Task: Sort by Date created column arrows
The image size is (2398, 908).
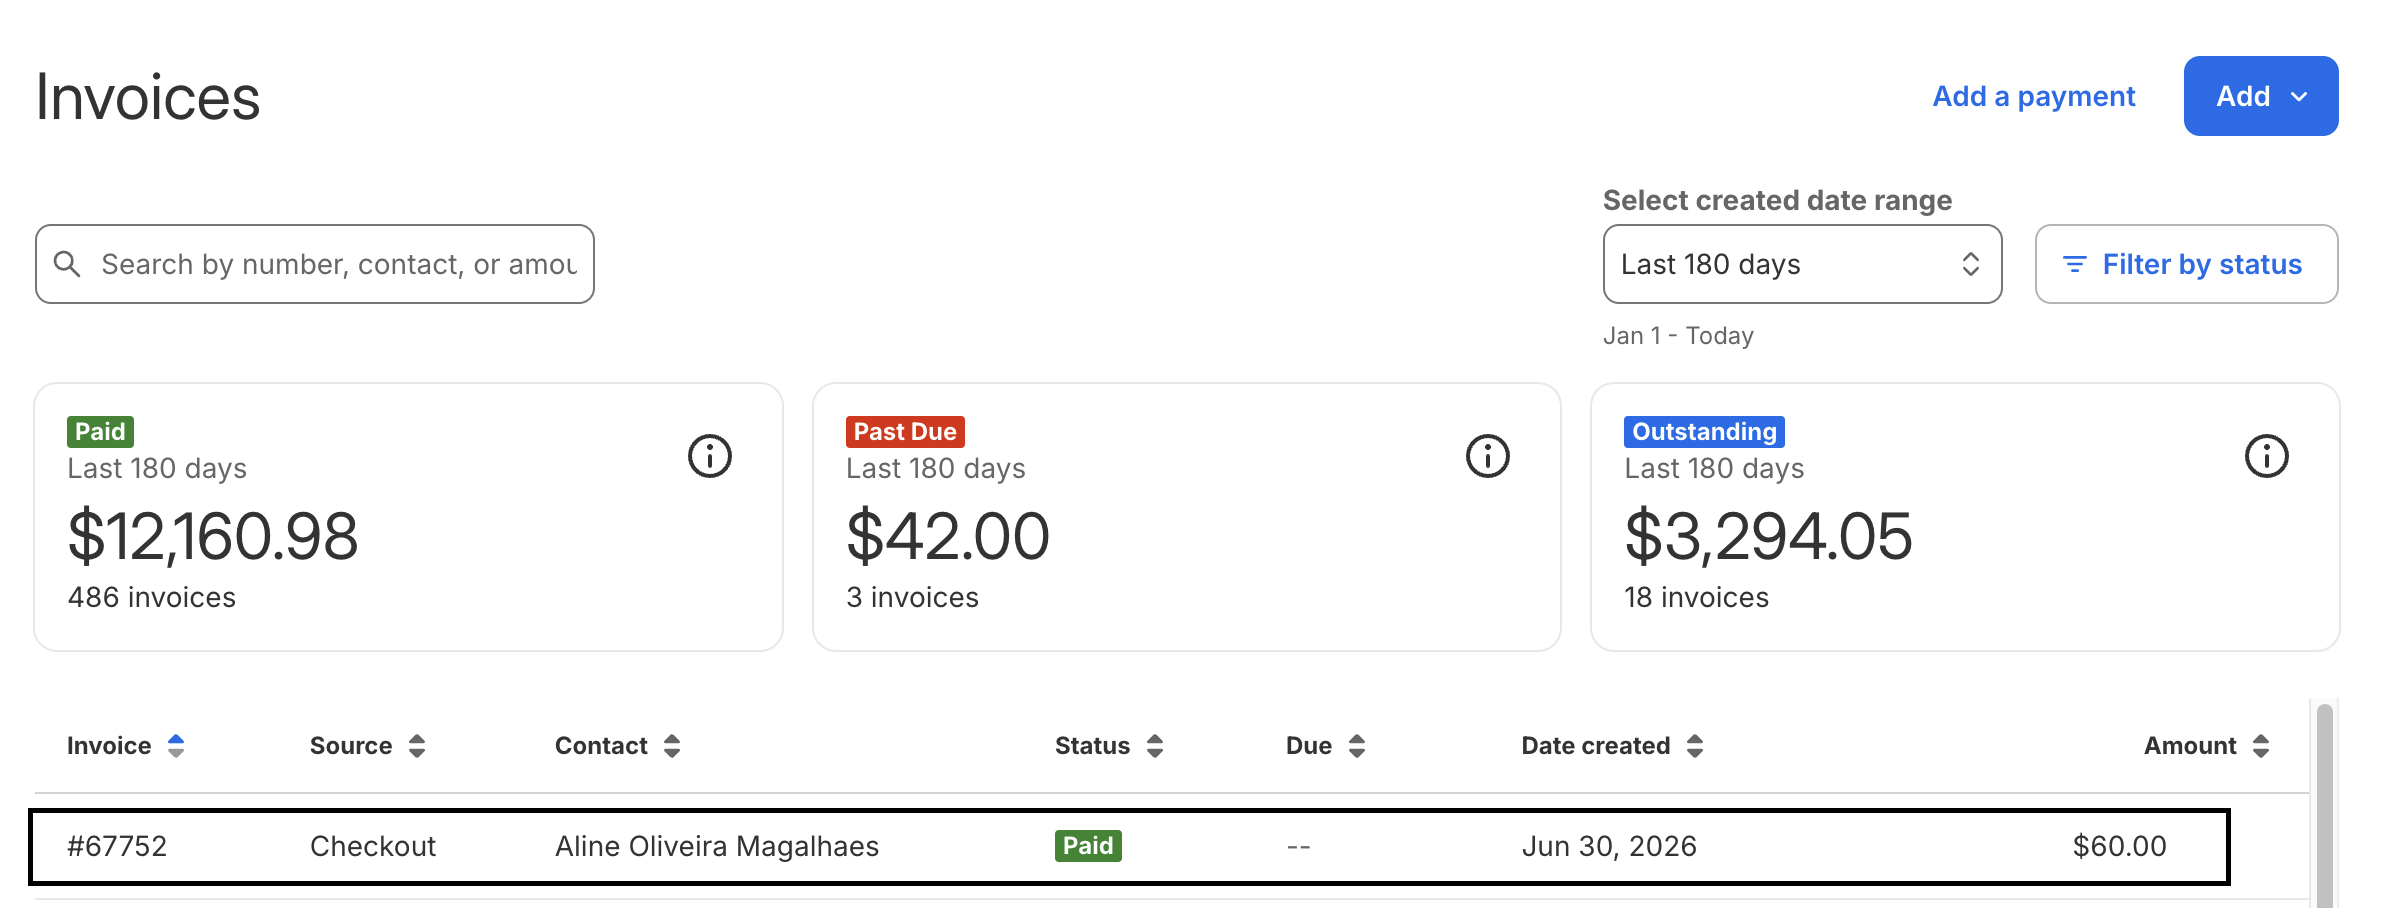Action: (x=1695, y=746)
